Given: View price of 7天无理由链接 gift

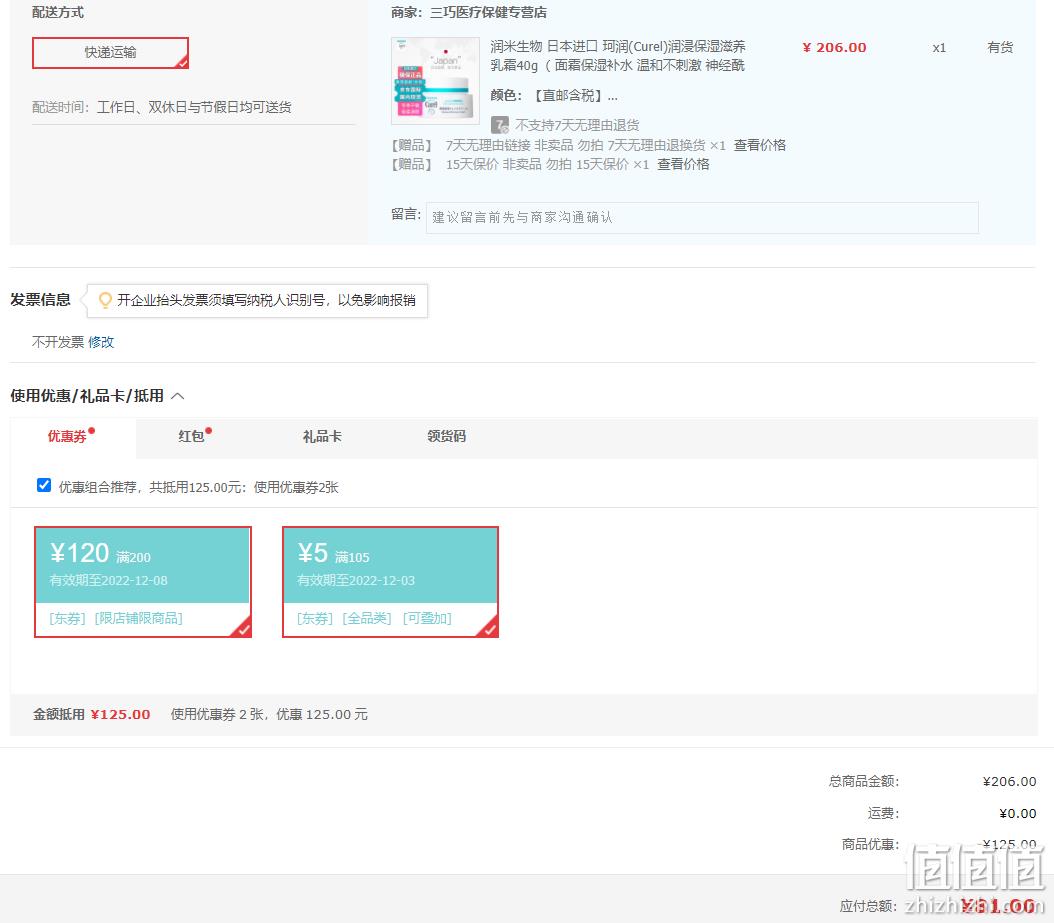Looking at the screenshot, I should 760,145.
